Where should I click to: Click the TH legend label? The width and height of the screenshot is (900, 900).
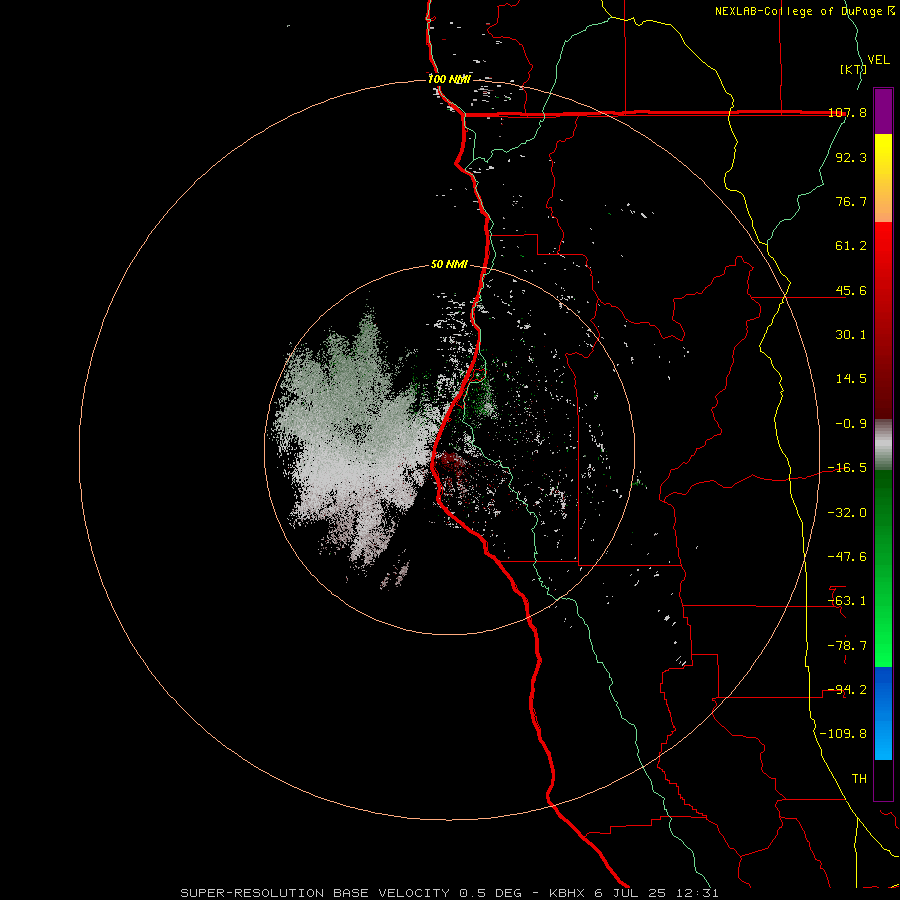pyautogui.click(x=859, y=779)
